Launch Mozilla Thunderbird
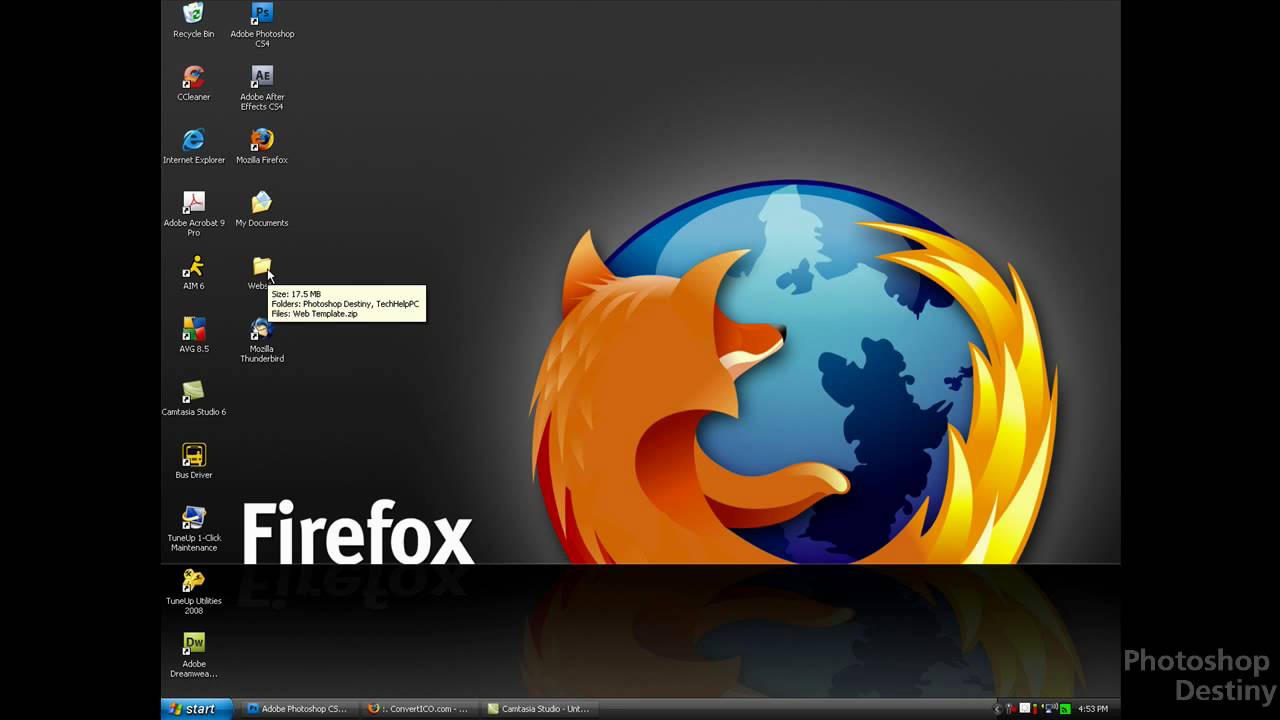Viewport: 1280px width, 720px height. click(262, 330)
